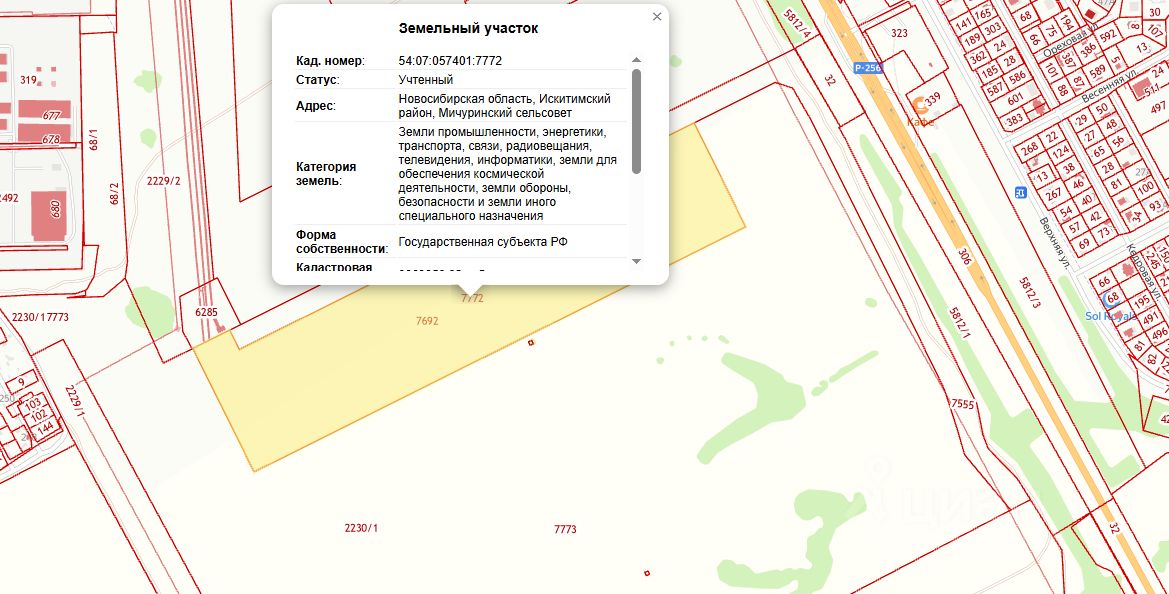Select parcel strip labeled 2229/2
This screenshot has width=1169, height=594.
coord(164,180)
